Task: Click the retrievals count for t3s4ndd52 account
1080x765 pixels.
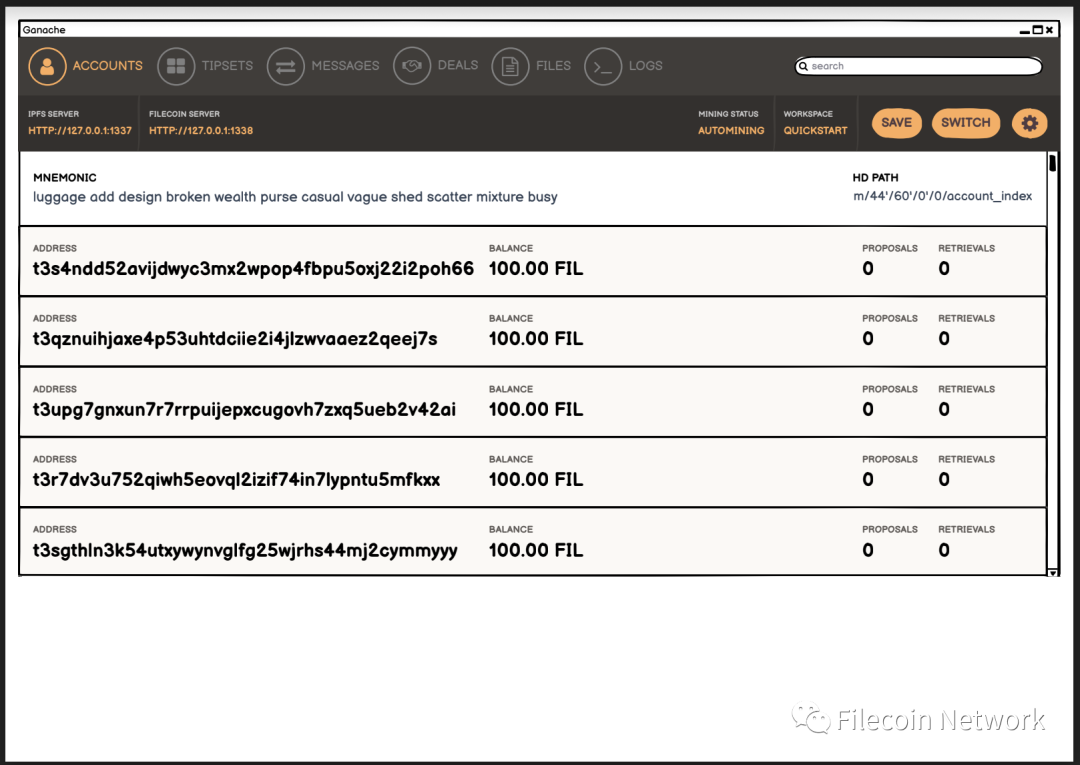Action: pos(944,269)
